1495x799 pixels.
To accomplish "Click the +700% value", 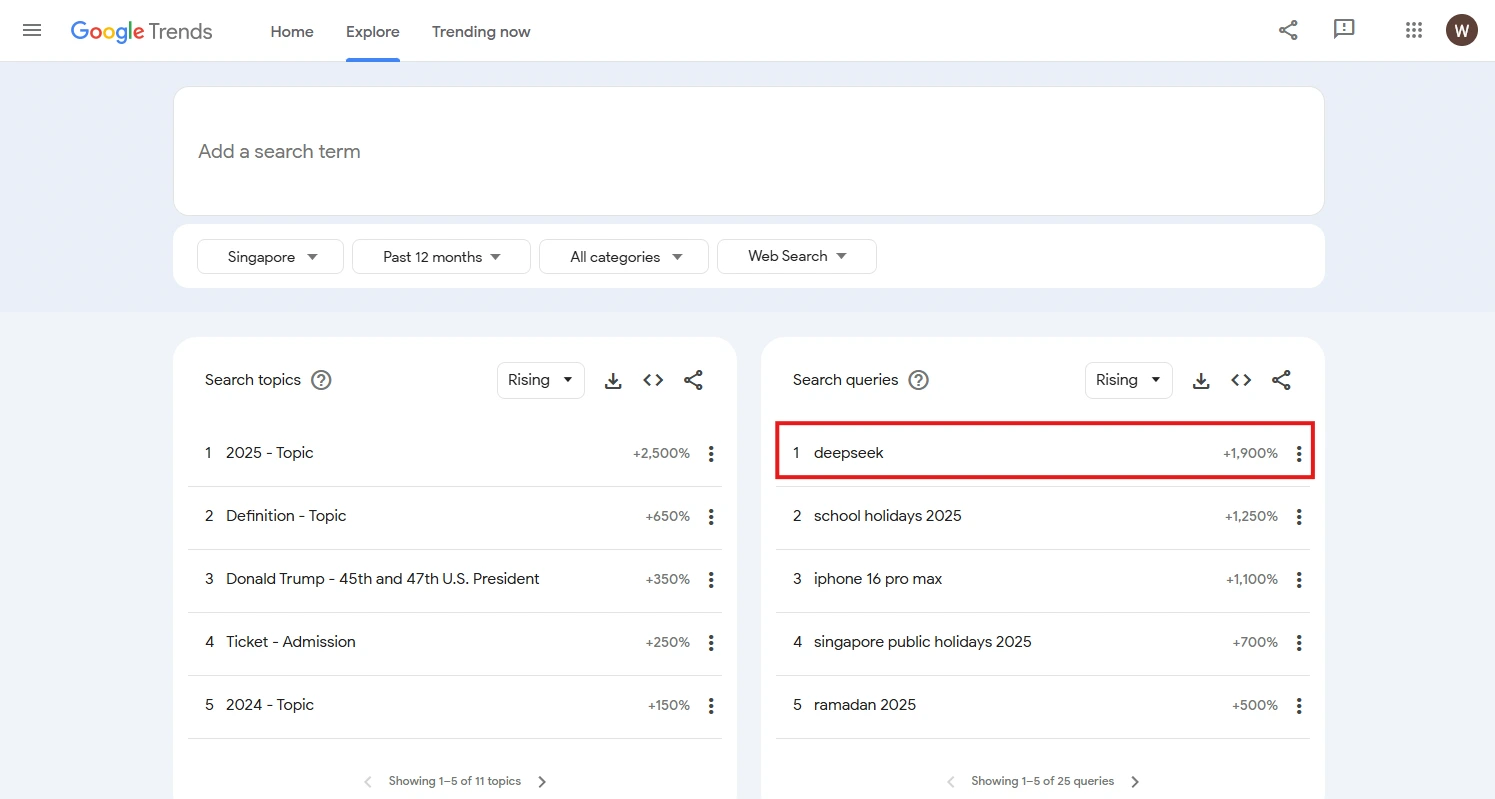I will click(x=1255, y=643).
